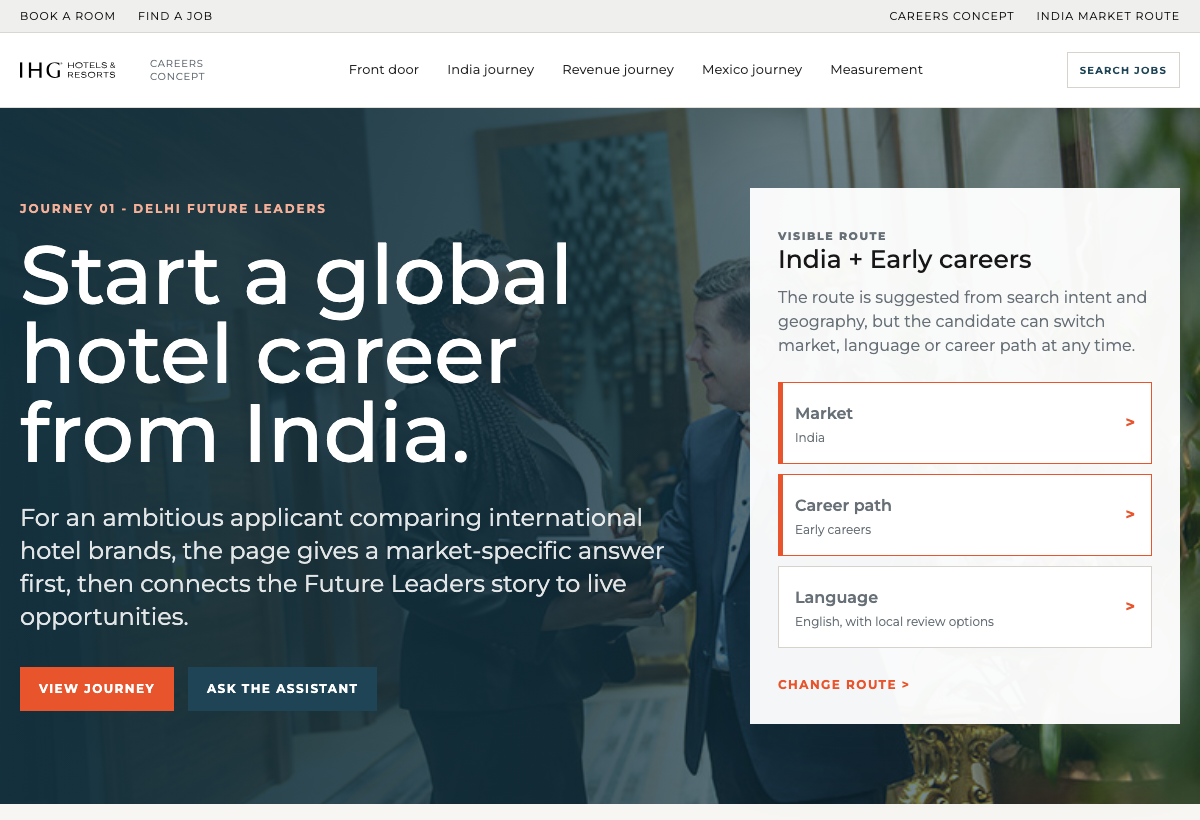Click the Ask the Assistant button
Screen dimensions: 1200x820
click(282, 689)
